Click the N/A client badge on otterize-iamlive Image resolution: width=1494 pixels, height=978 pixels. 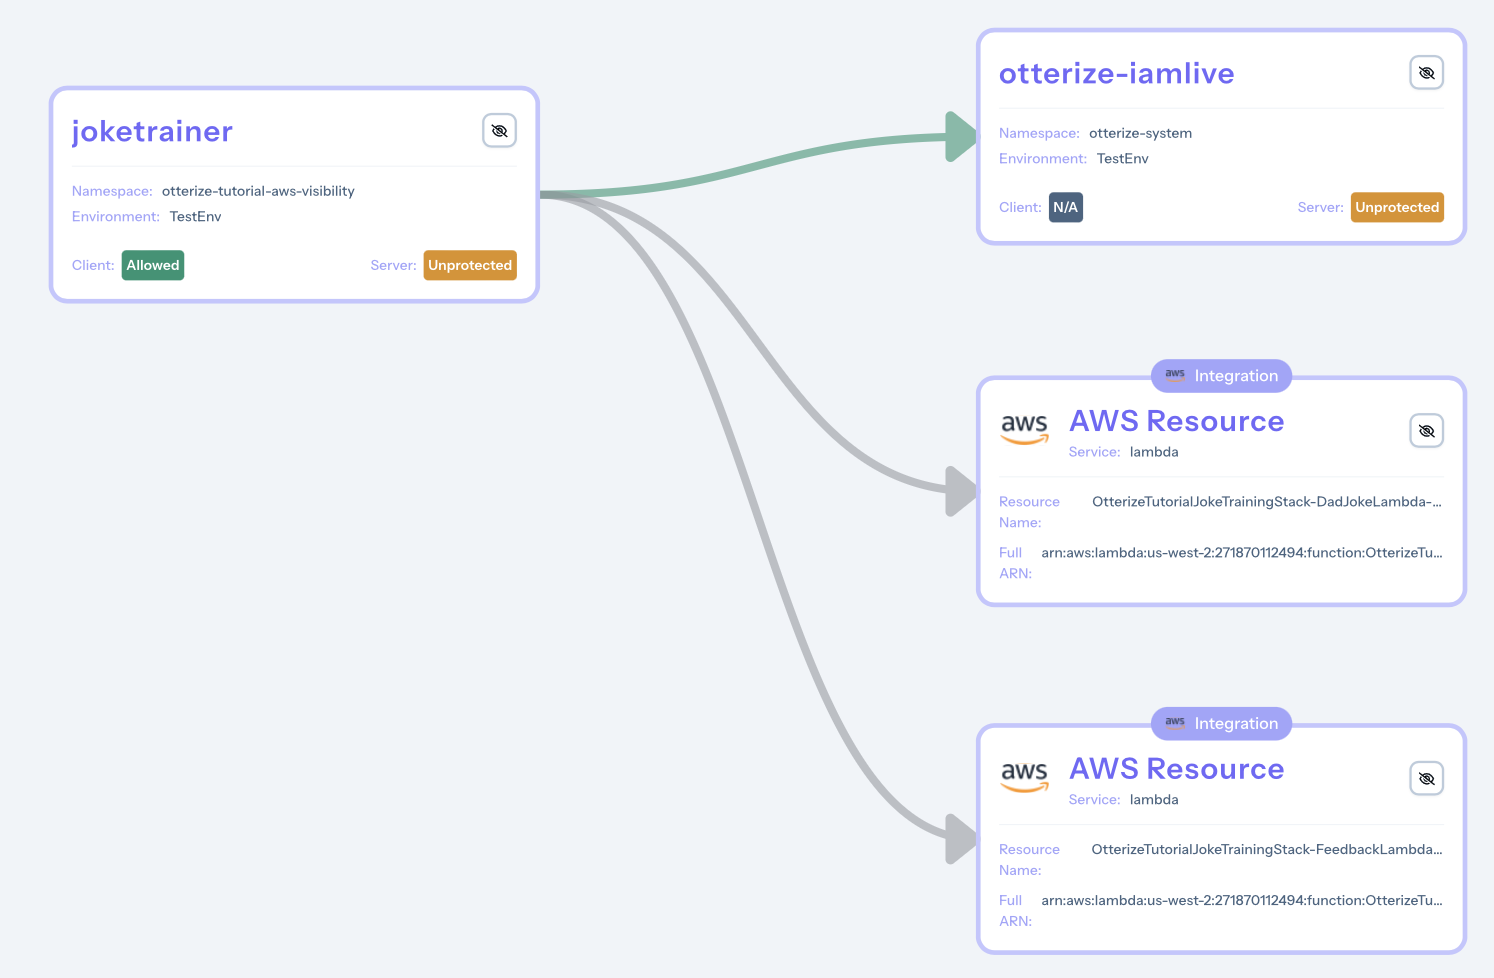pos(1065,207)
